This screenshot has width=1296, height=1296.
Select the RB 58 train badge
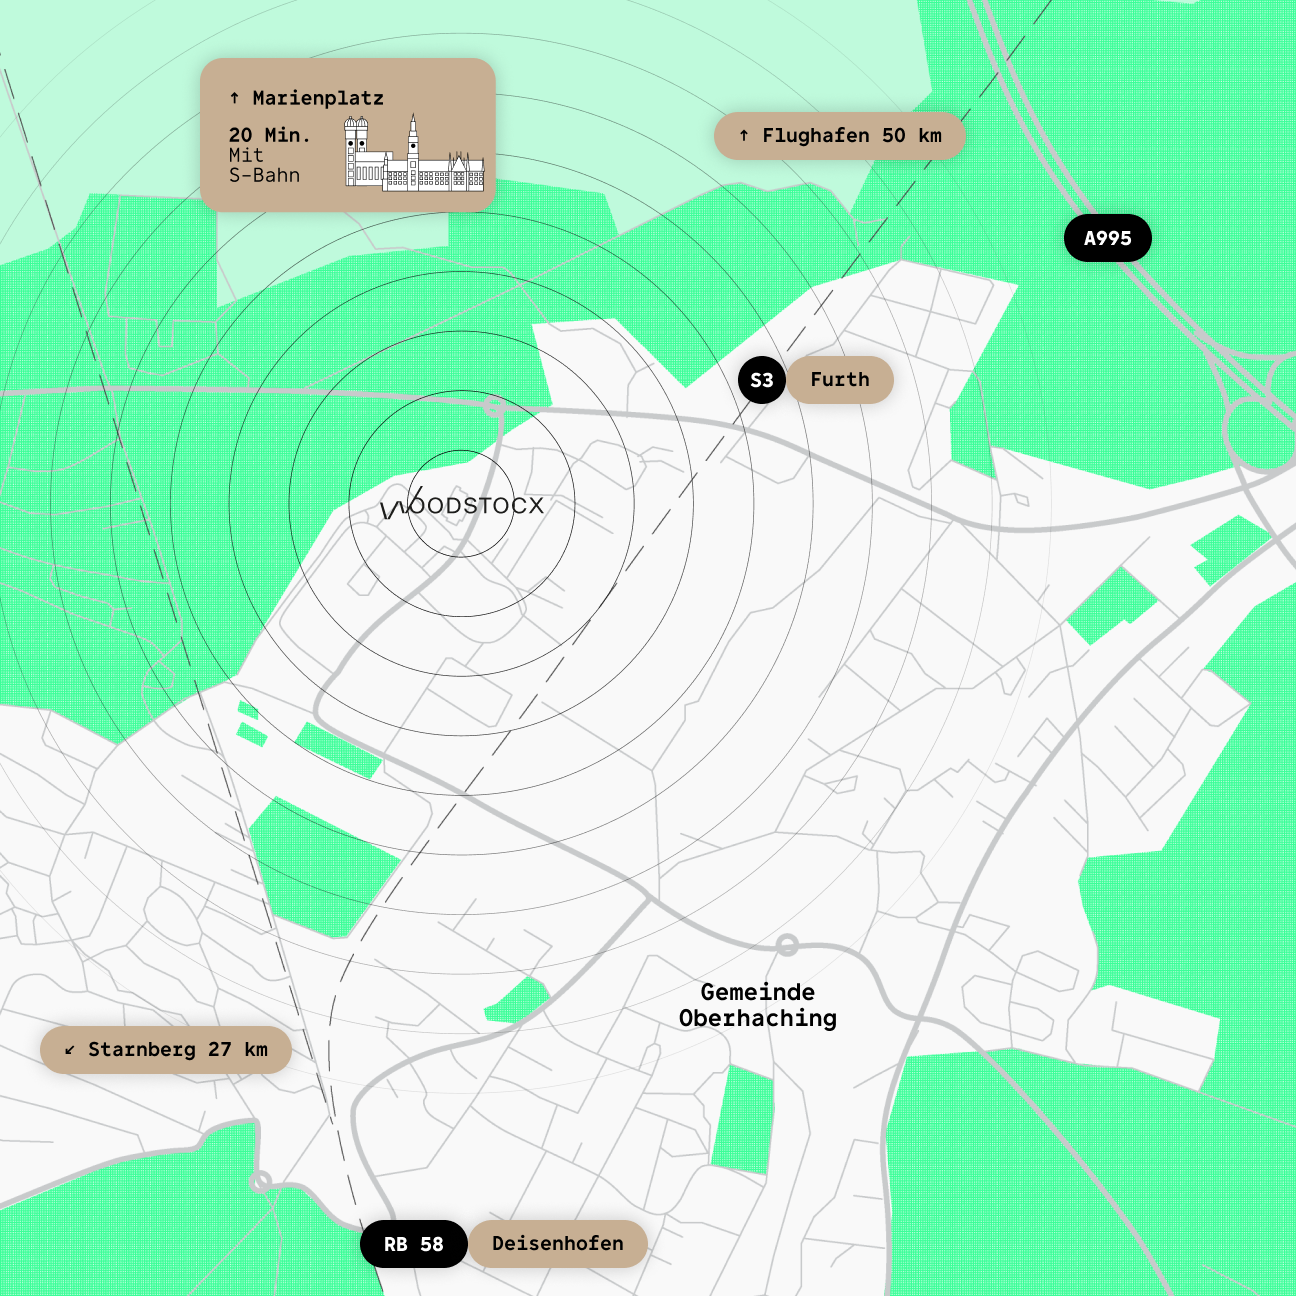click(x=414, y=1244)
